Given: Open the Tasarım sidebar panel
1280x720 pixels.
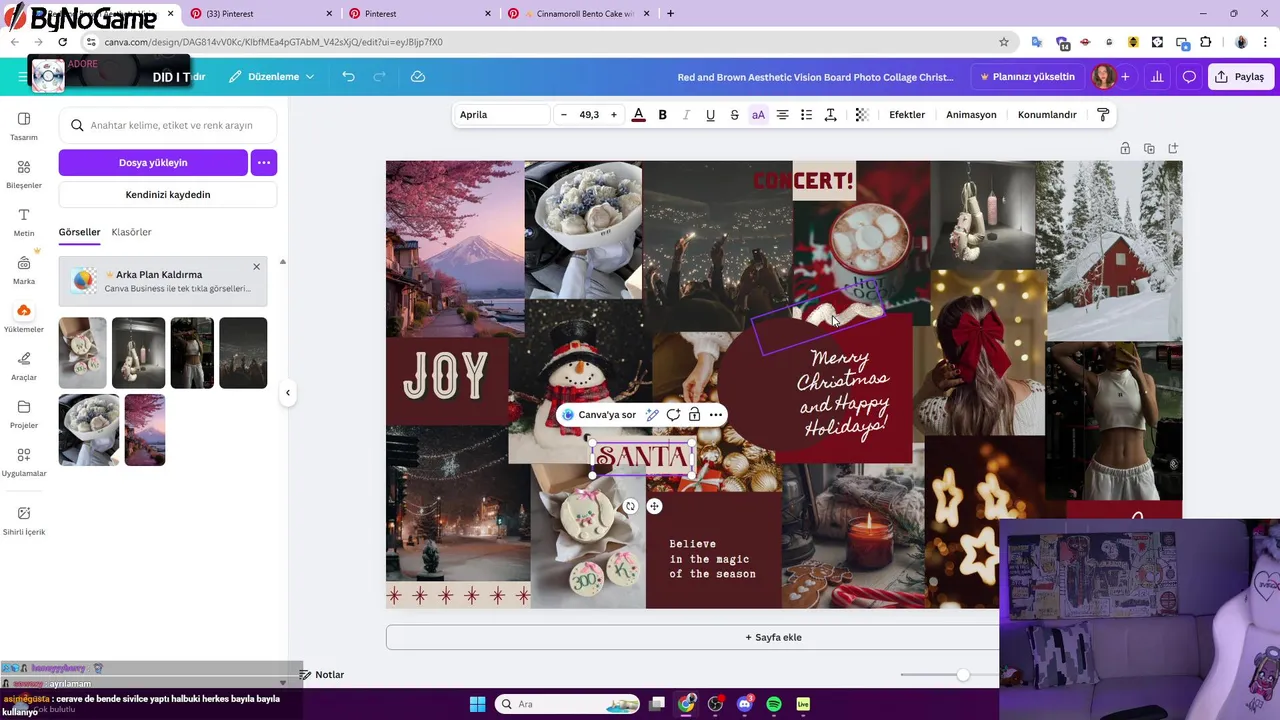Looking at the screenshot, I should point(24,126).
